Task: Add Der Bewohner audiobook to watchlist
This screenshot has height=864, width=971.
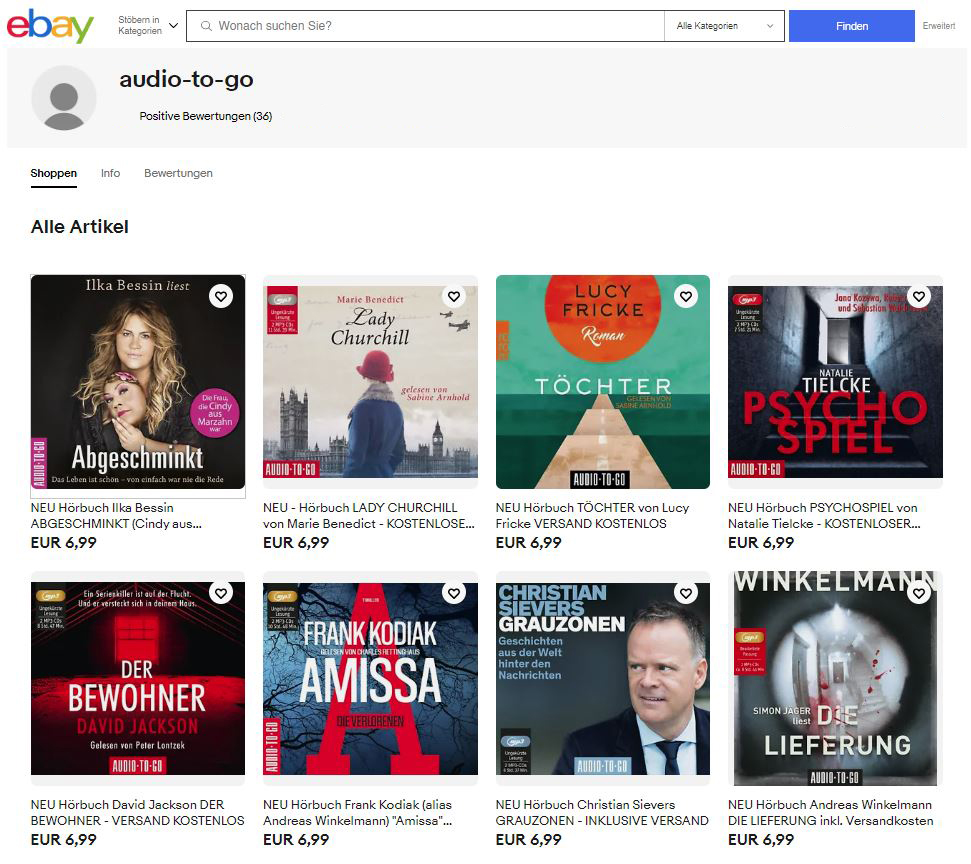Action: click(221, 593)
